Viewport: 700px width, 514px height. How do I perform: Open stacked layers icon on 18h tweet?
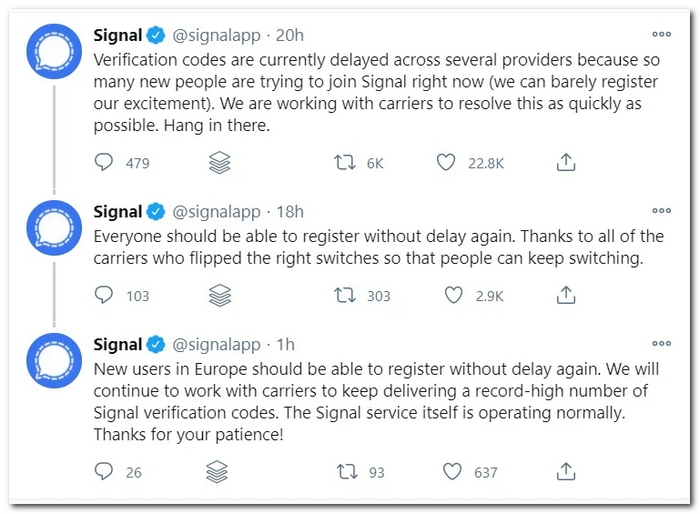pyautogui.click(x=220, y=295)
